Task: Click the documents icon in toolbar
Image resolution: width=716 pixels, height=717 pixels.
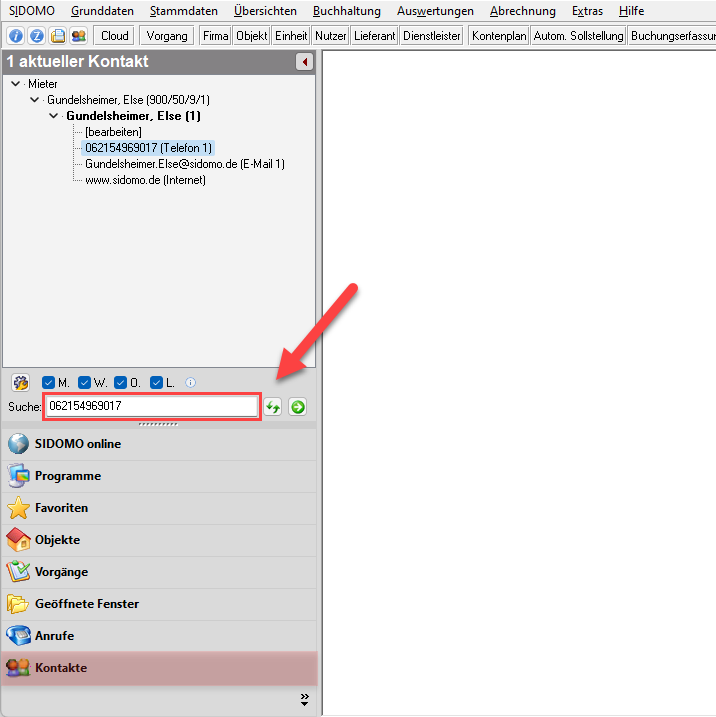Action: [58, 36]
